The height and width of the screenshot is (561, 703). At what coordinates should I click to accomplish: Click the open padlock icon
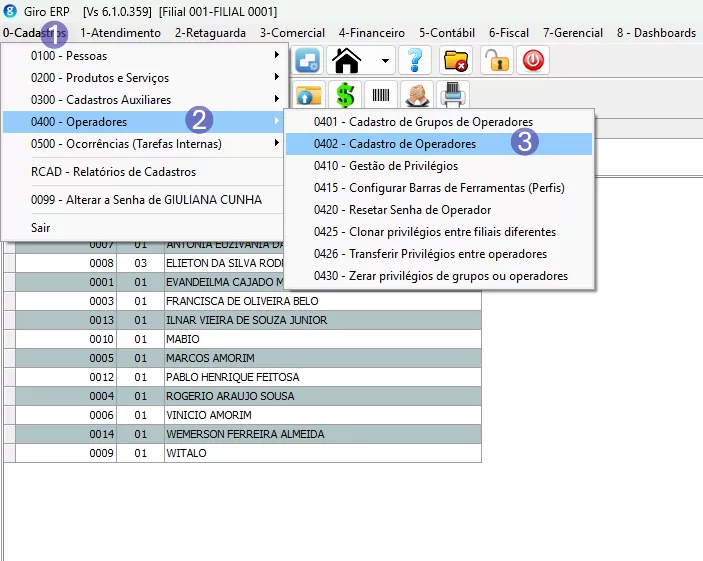pos(496,61)
